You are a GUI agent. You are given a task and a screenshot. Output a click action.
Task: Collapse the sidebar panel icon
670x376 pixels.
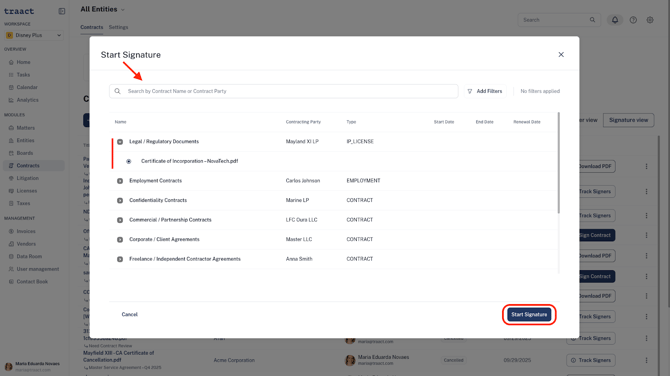(x=62, y=11)
